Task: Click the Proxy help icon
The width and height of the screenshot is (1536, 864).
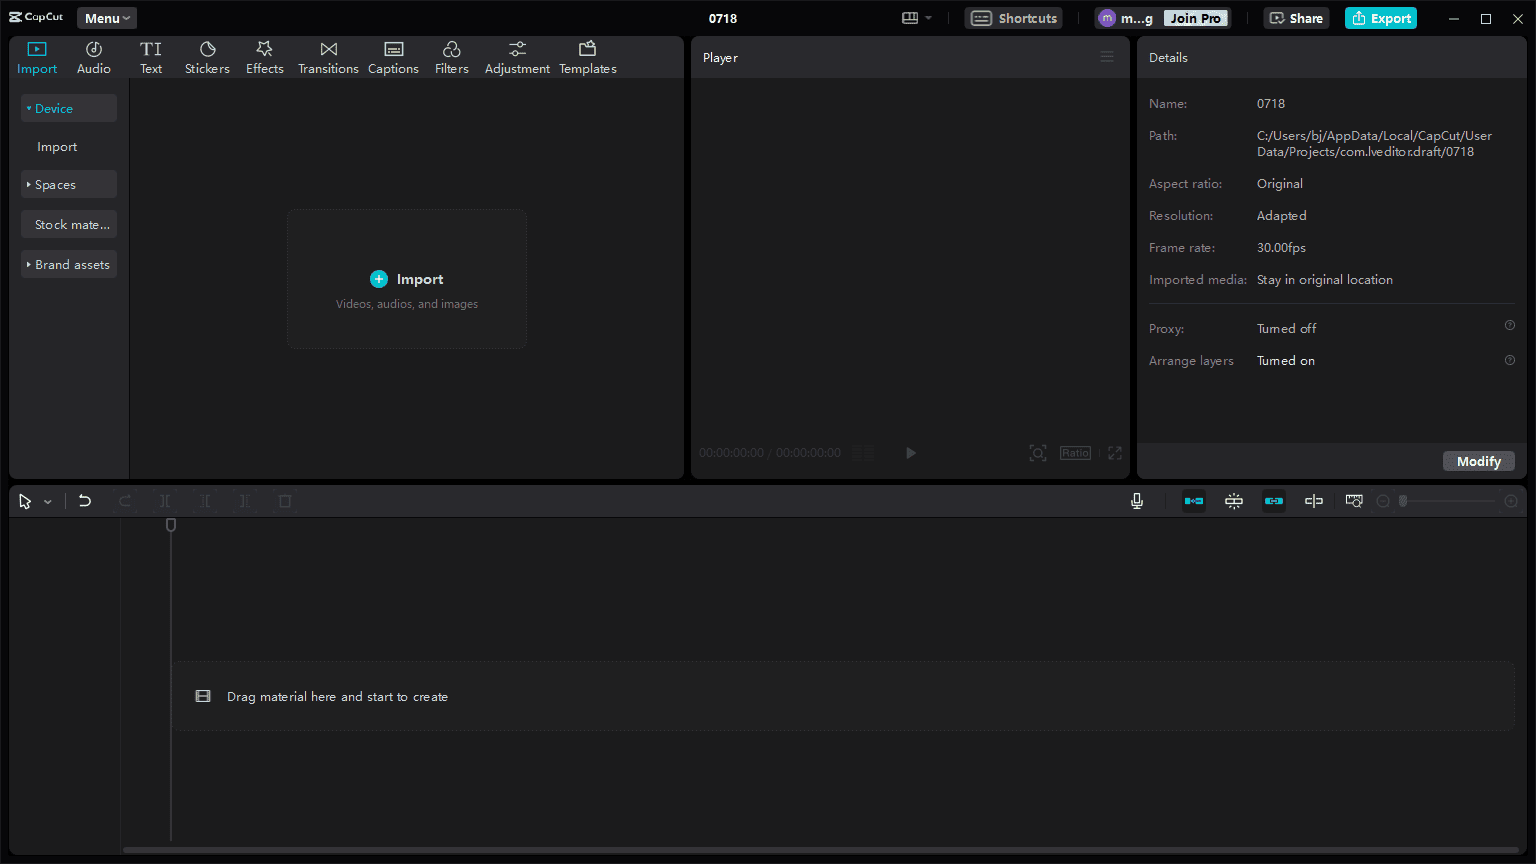Action: 1510,325
